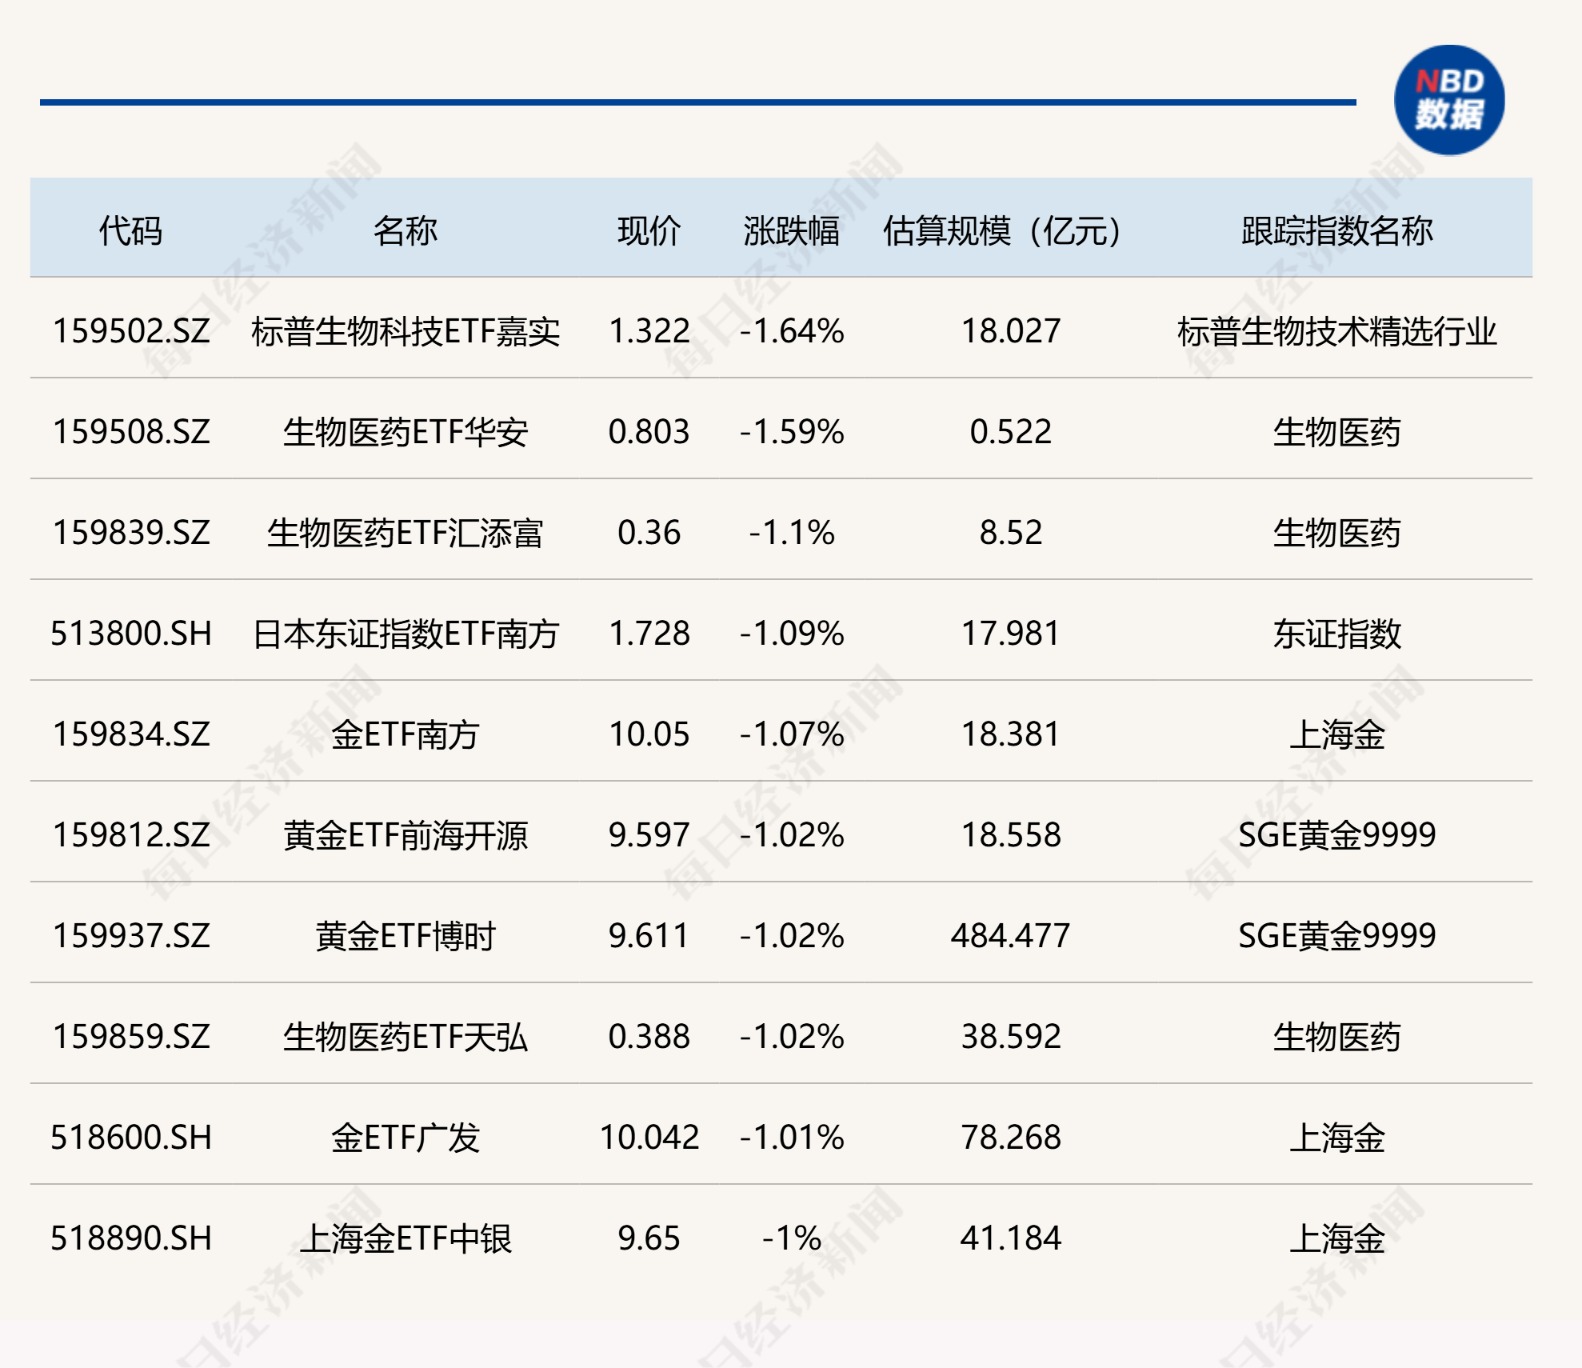This screenshot has width=1582, height=1368.
Task: Click 黄金ETF前海开源 fund name
Action: click(x=405, y=835)
